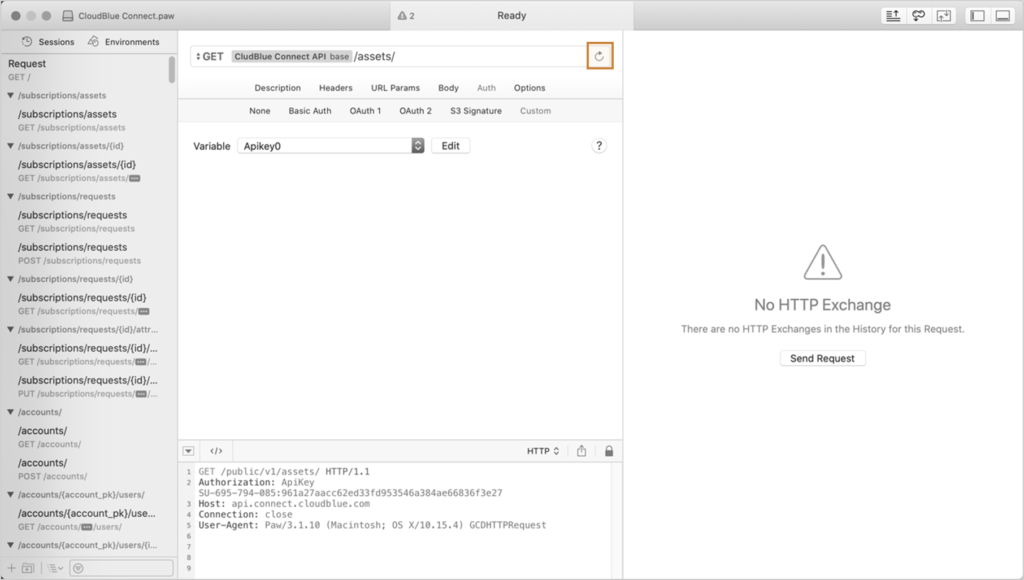This screenshot has height=580, width=1024.
Task: Select the None auth type
Action: (x=259, y=110)
